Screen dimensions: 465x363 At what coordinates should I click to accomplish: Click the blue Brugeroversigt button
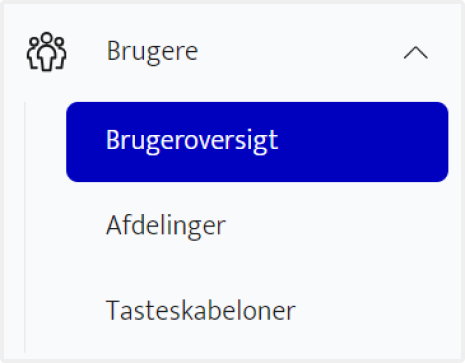[x=257, y=142]
